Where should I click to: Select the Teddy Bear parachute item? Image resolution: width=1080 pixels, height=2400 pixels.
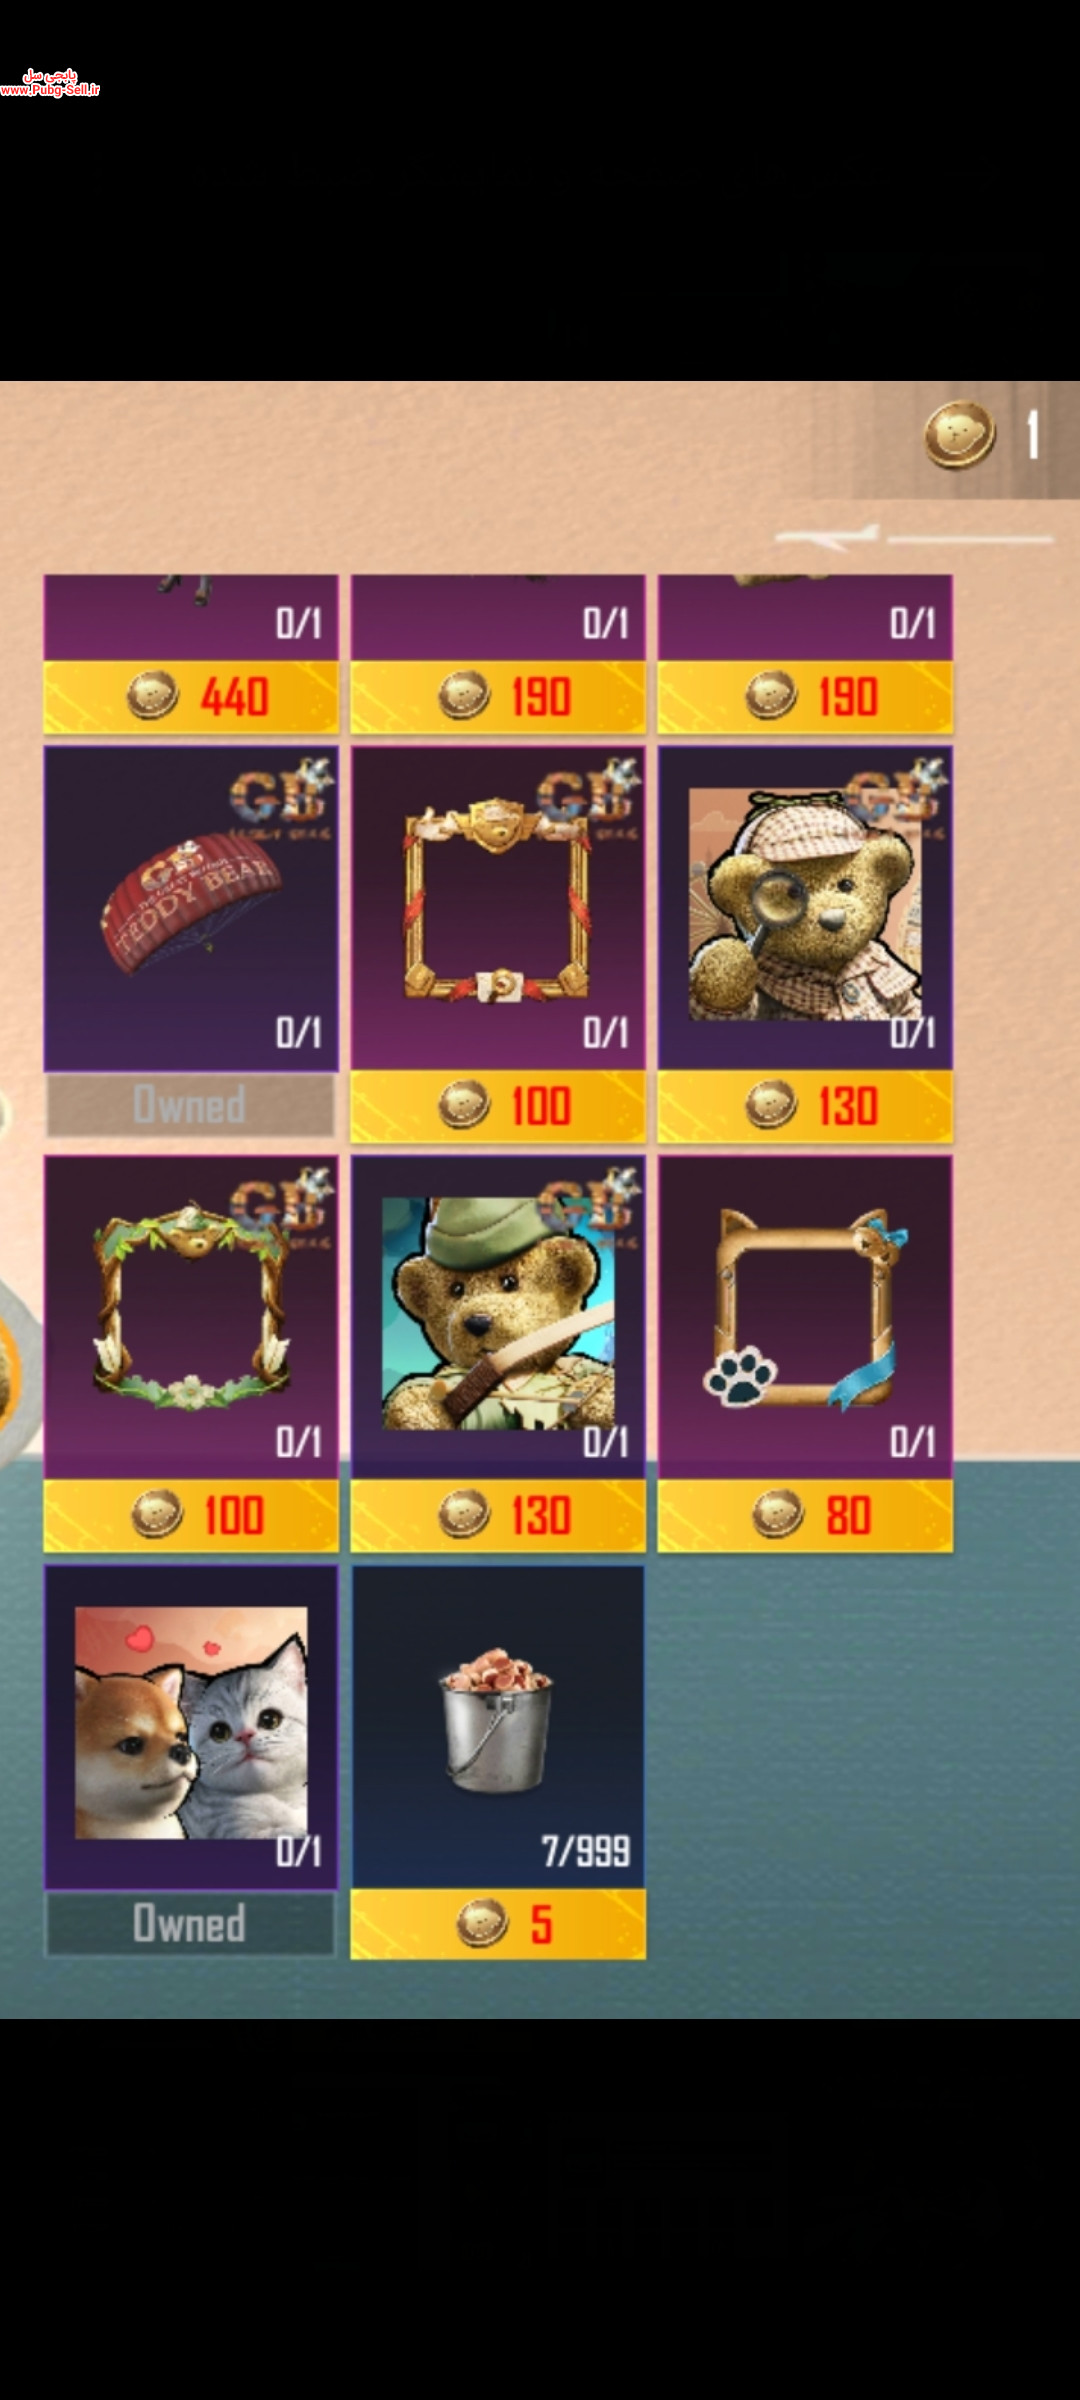191,908
